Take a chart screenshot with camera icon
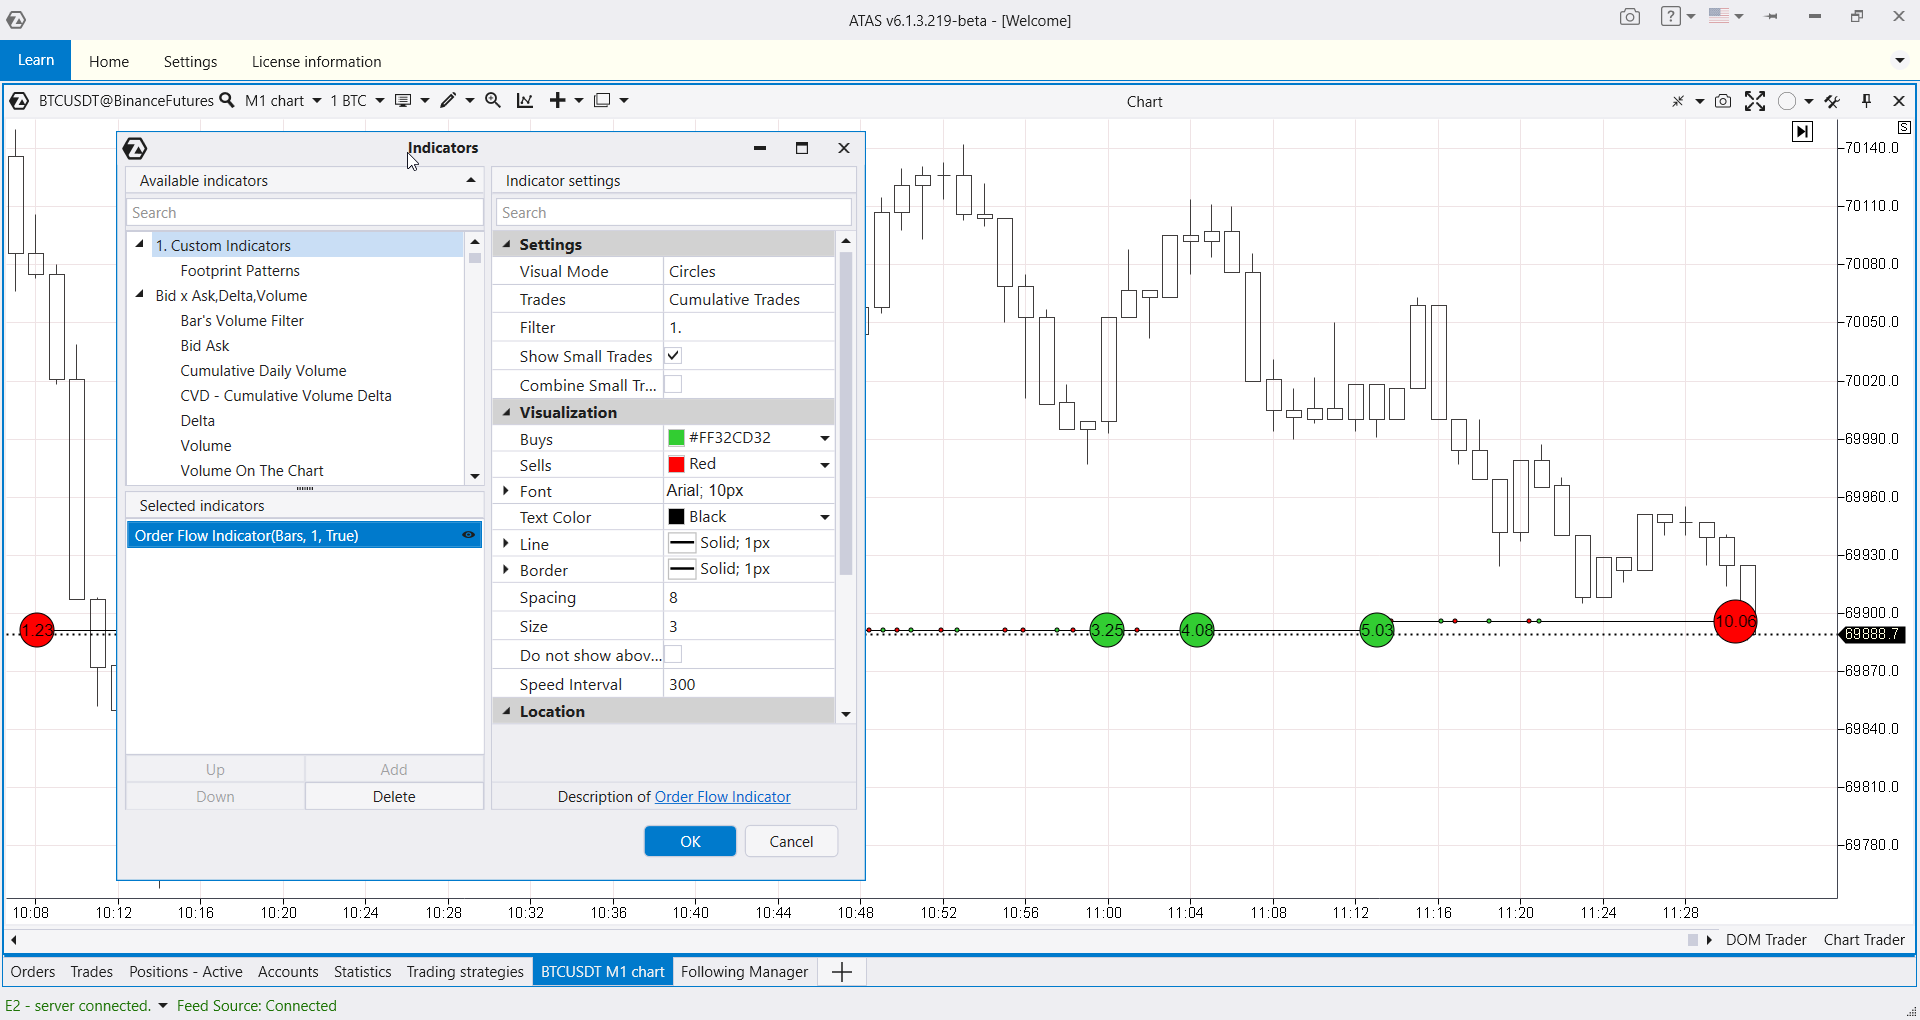The height and width of the screenshot is (1020, 1920). coord(1723,101)
